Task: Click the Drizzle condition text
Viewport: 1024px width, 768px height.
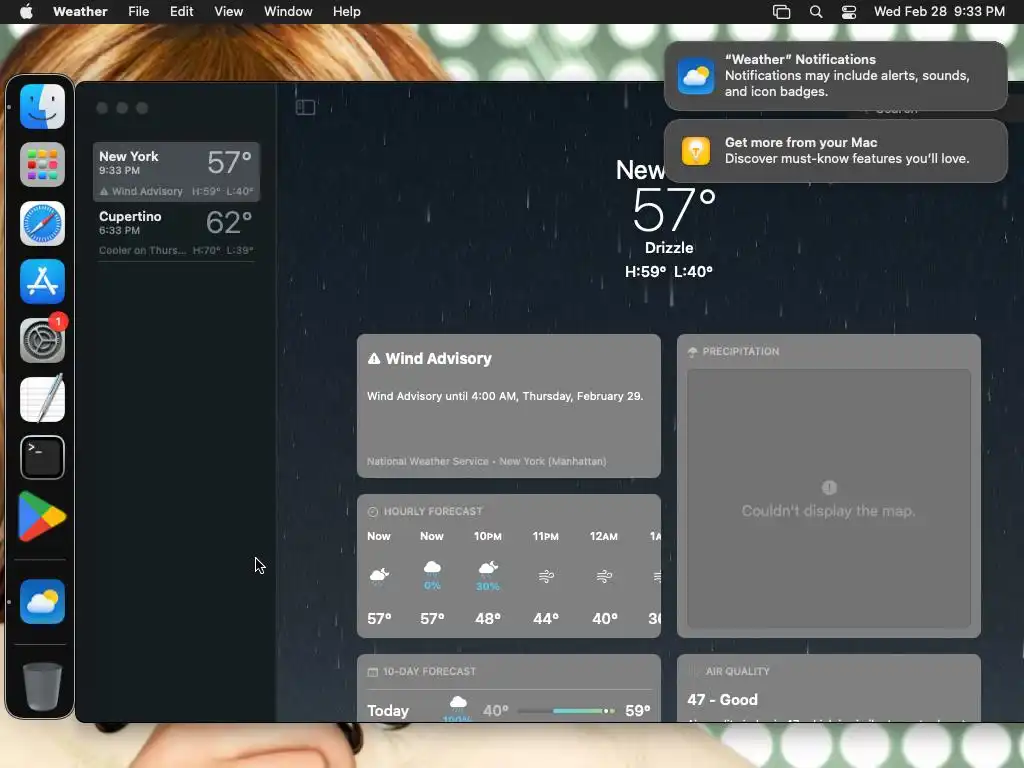Action: point(669,248)
